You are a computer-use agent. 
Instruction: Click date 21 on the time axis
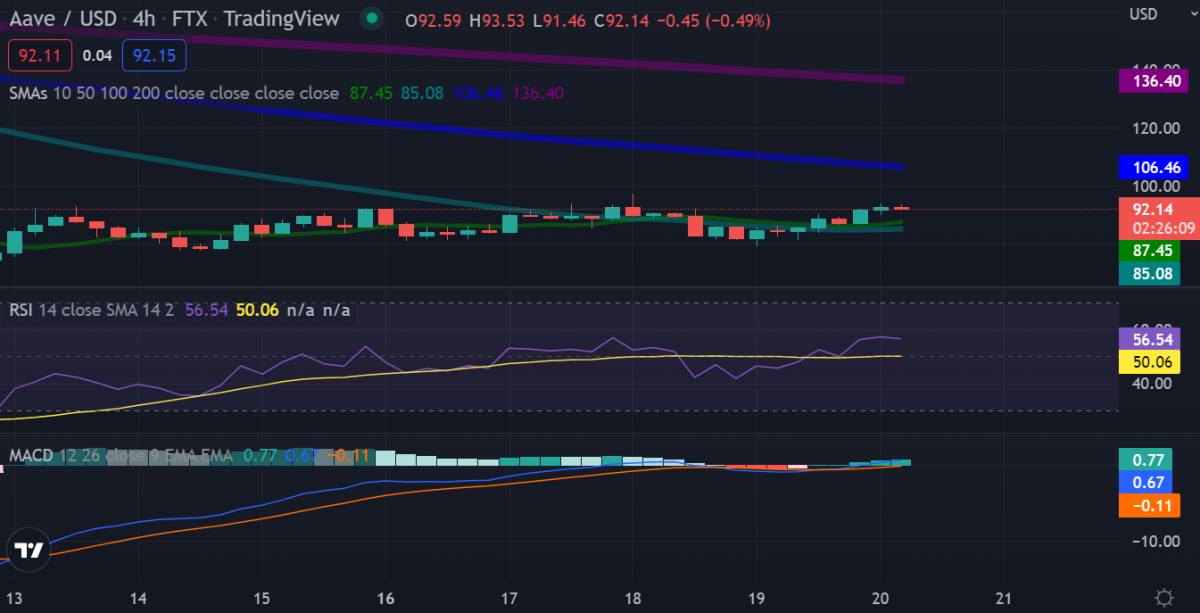1005,598
